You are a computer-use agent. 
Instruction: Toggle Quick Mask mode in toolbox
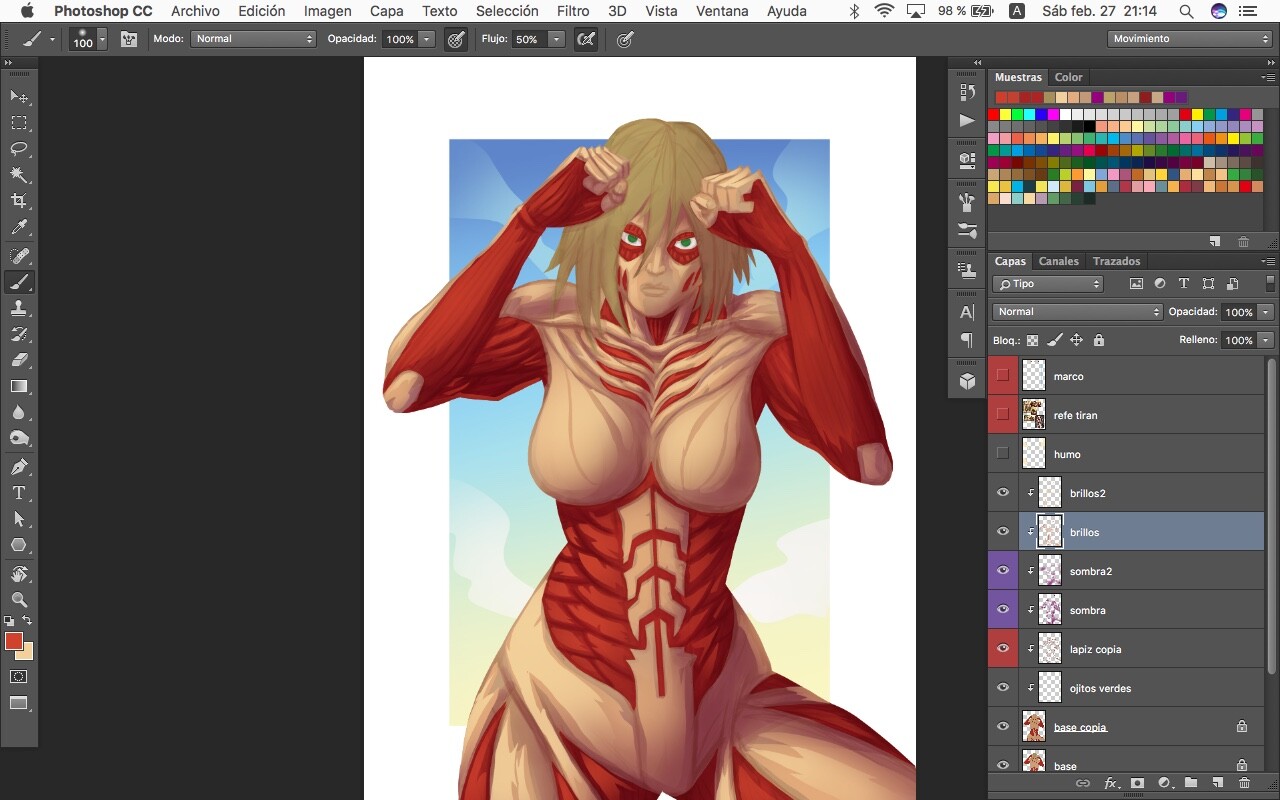point(19,677)
